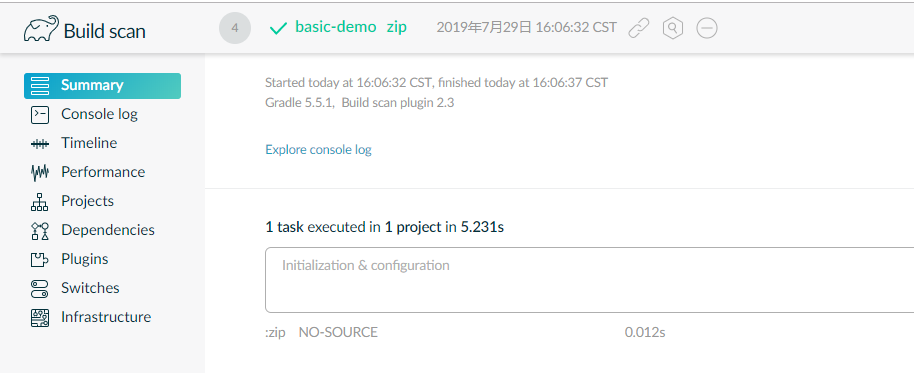Click the round build count badge 4
Viewport: 914px width, 373px height.
pos(235,28)
